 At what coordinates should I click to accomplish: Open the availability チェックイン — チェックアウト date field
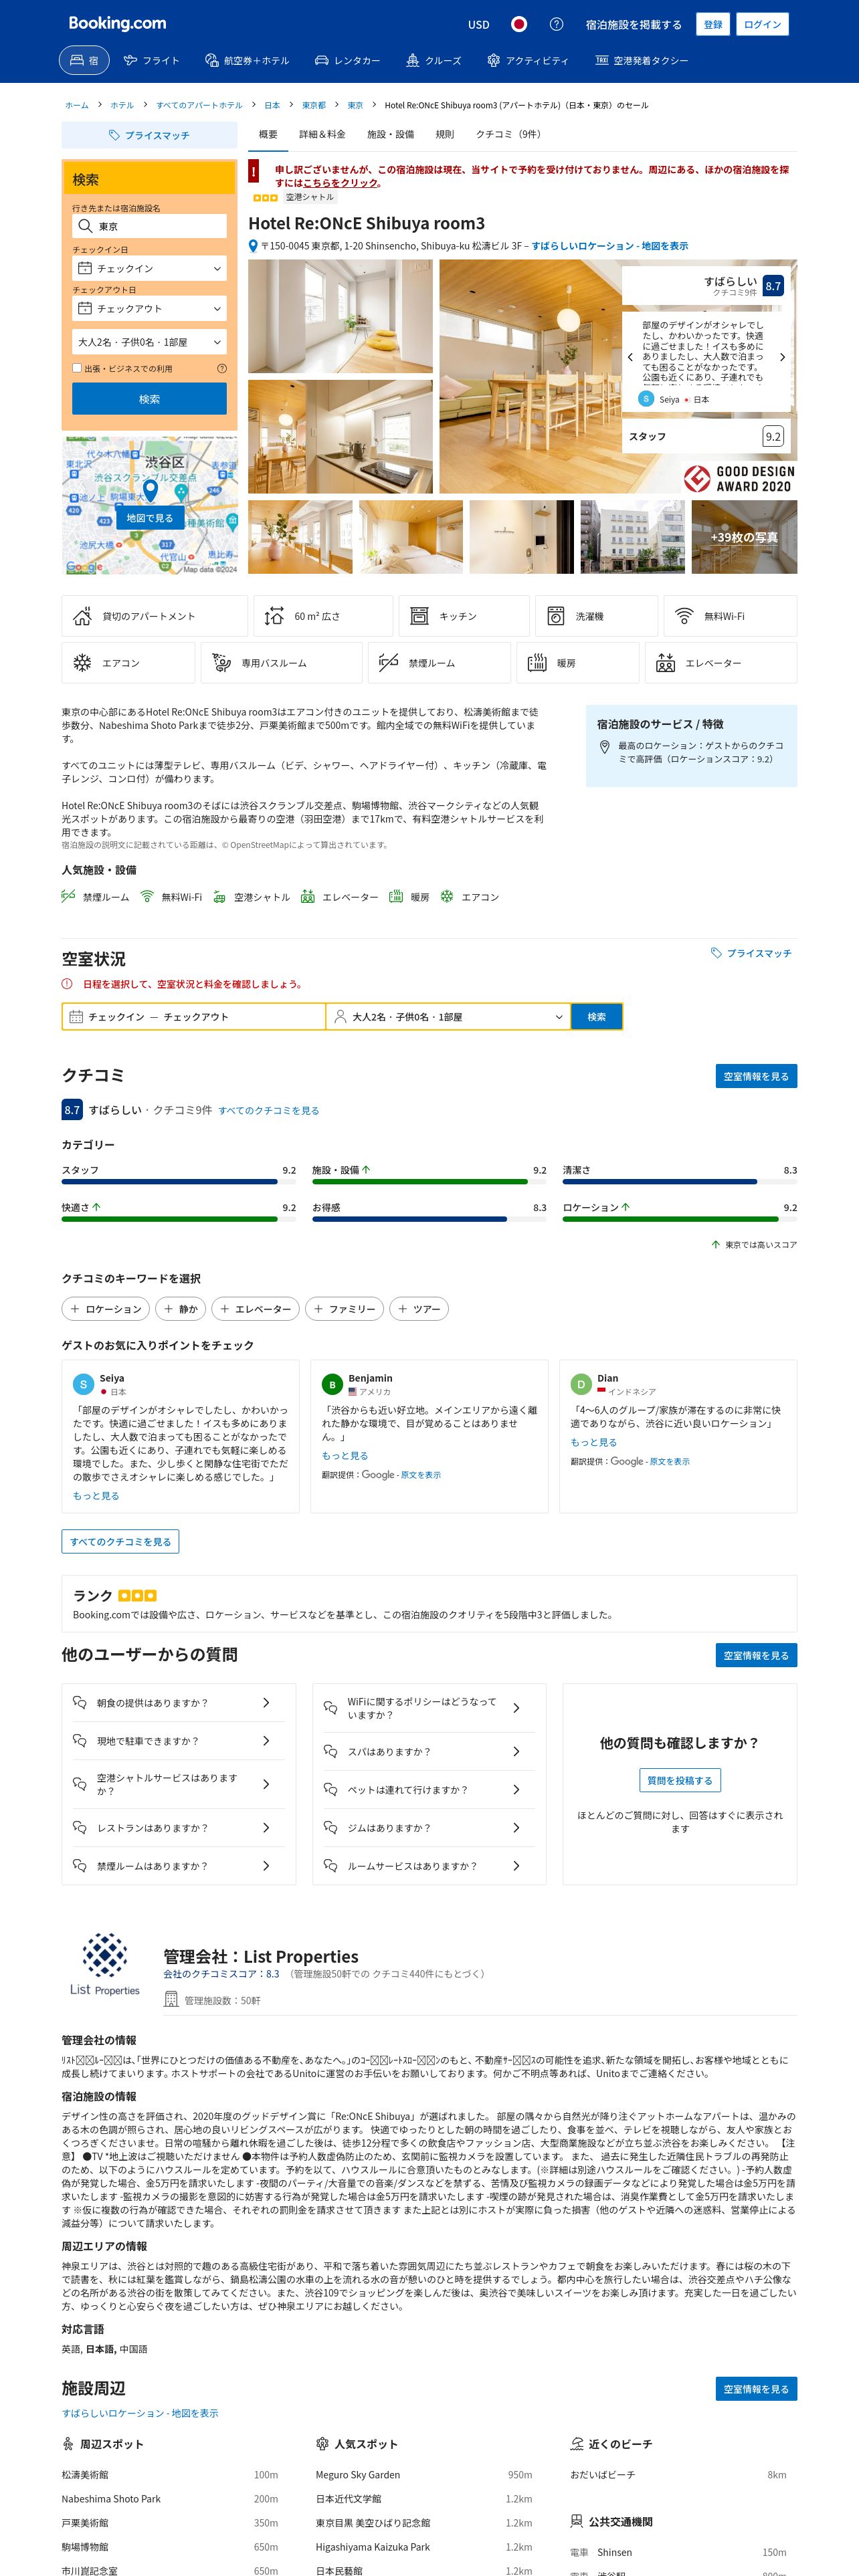194,1017
